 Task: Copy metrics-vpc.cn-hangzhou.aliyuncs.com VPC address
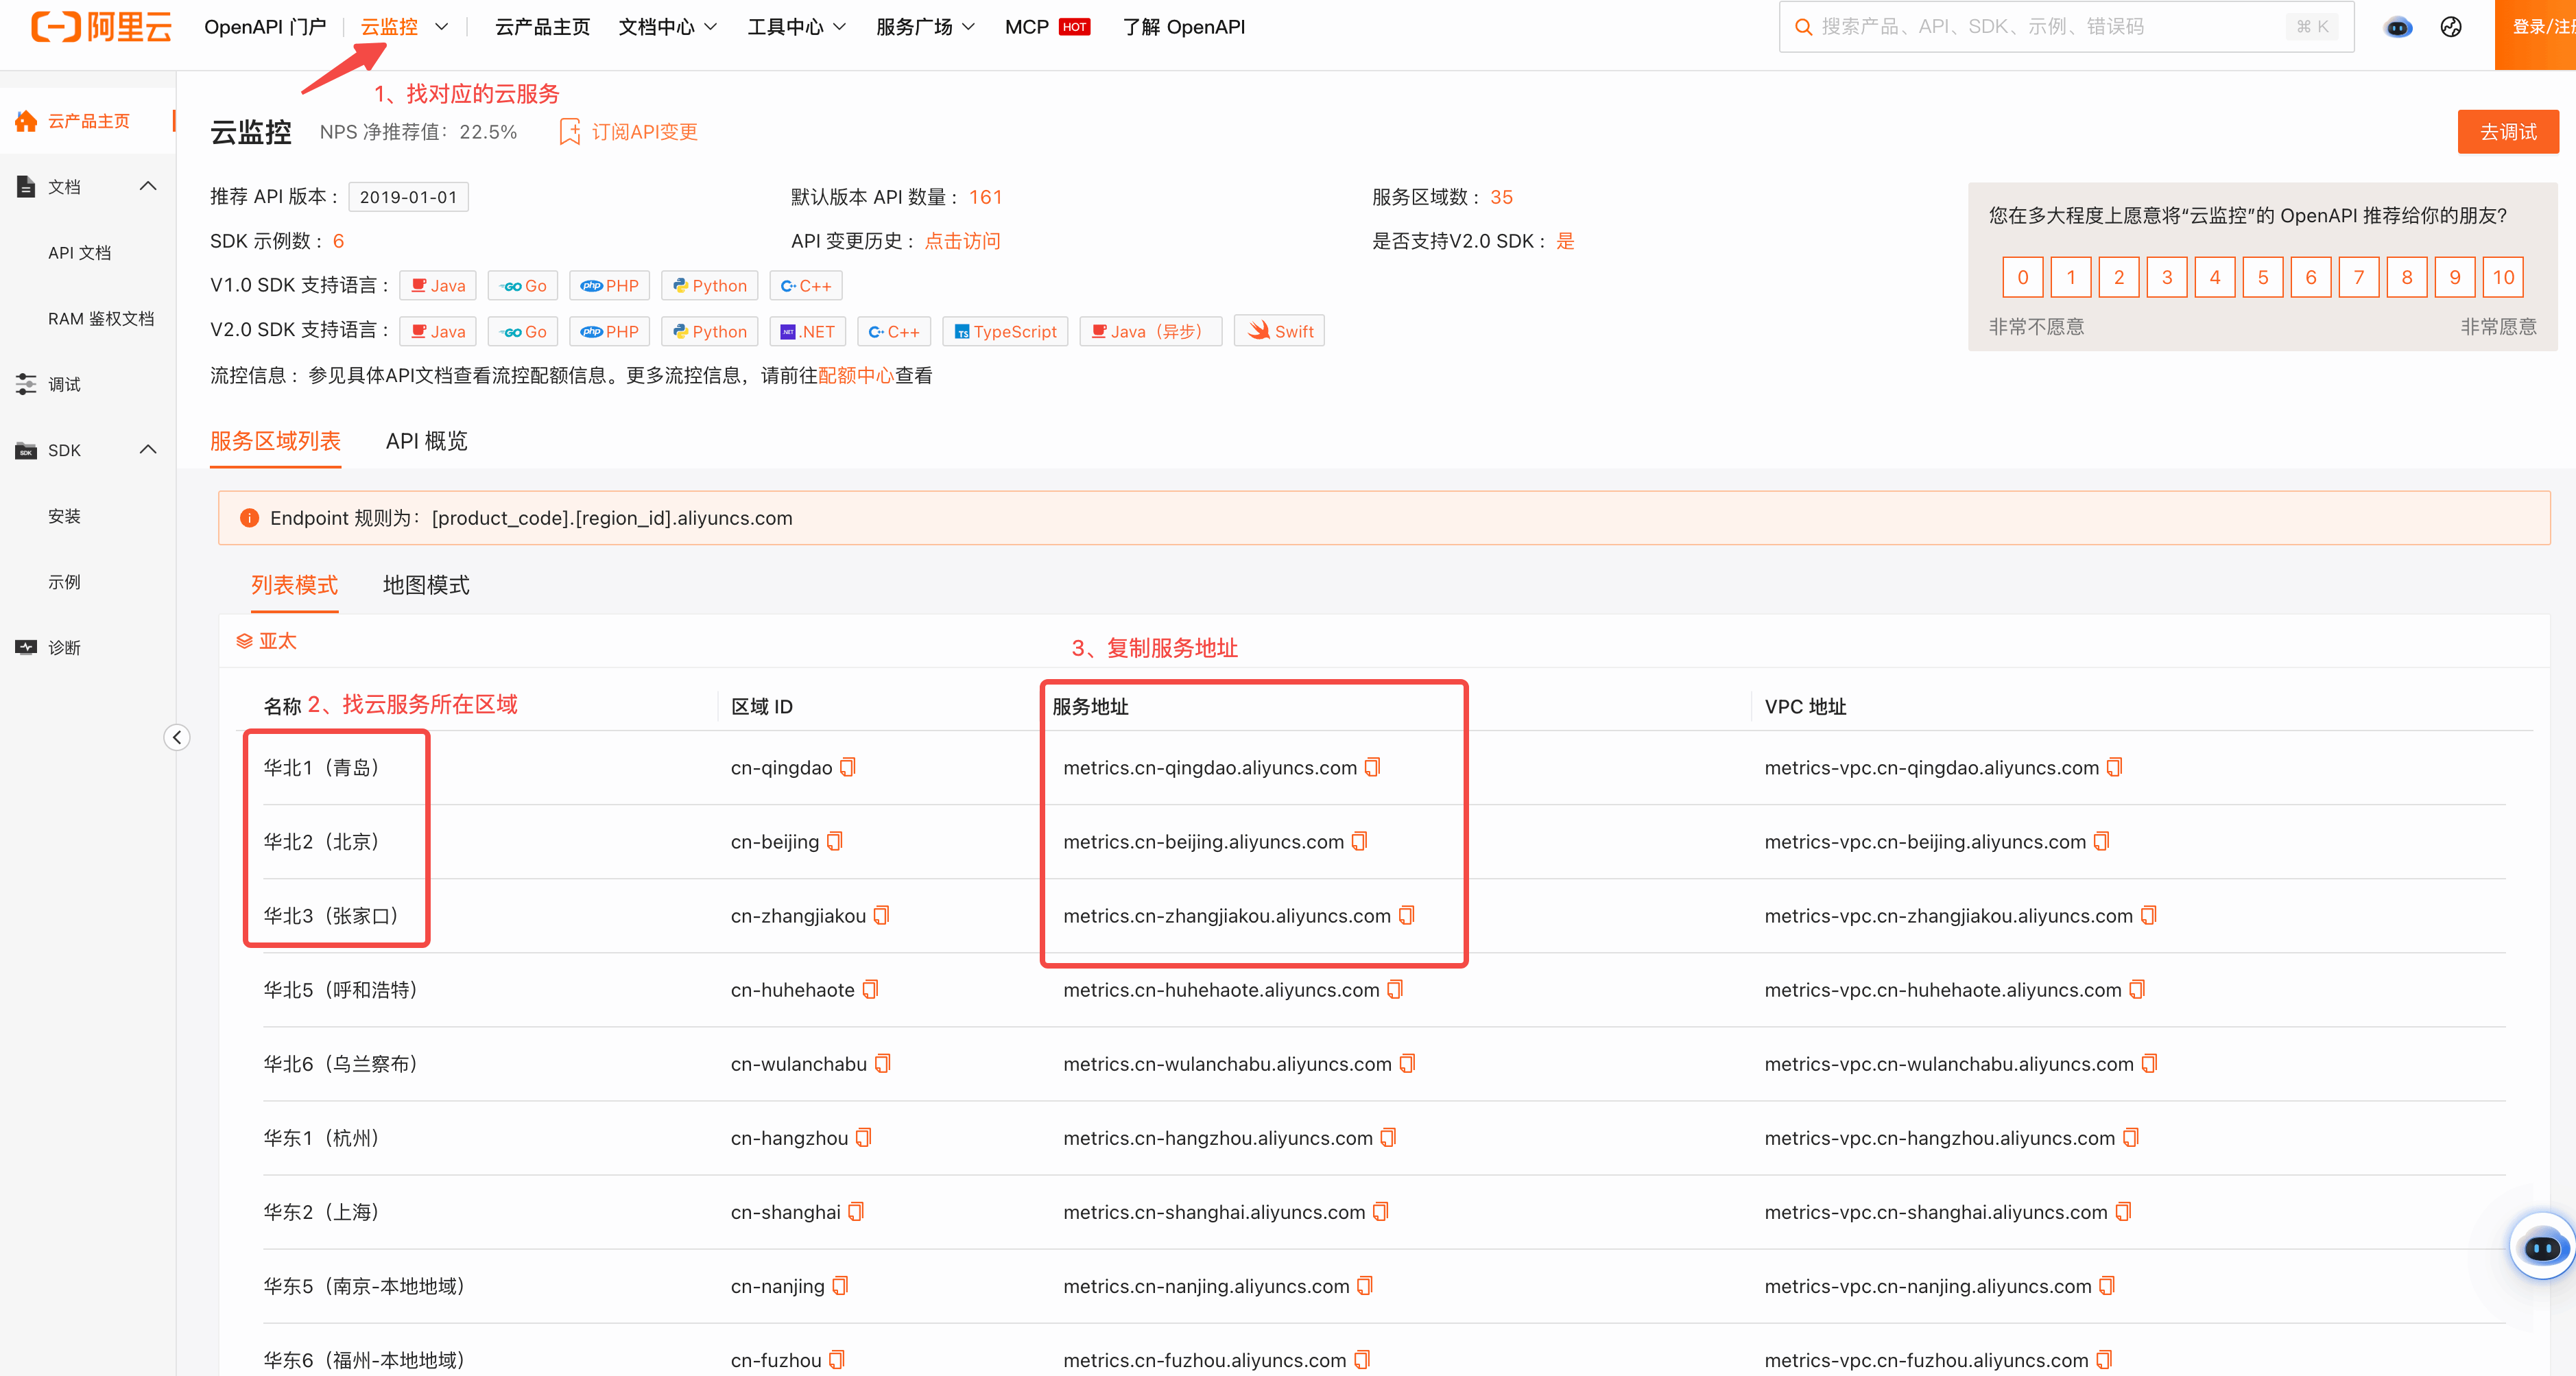coord(2130,1137)
